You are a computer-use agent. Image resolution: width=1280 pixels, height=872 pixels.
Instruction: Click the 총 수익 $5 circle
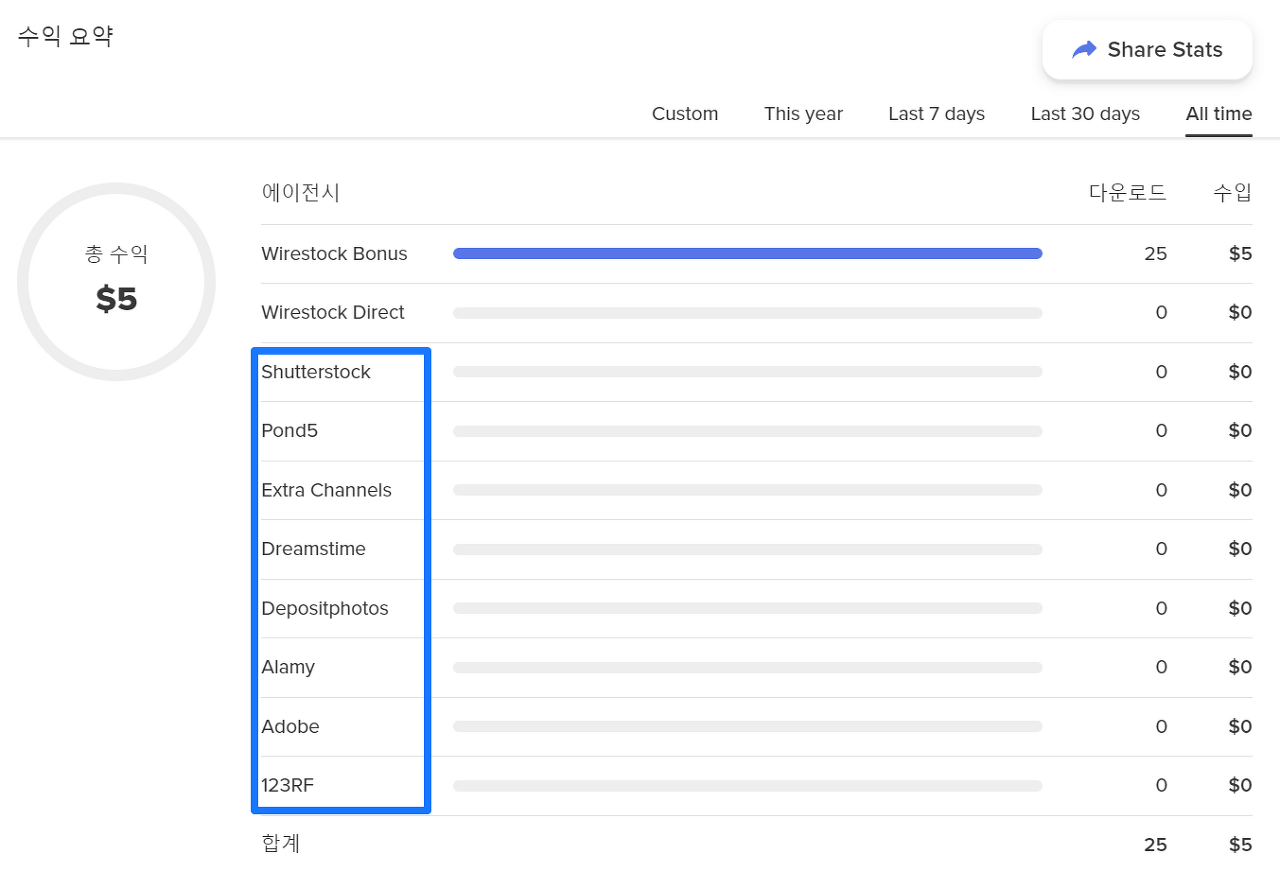click(x=116, y=282)
